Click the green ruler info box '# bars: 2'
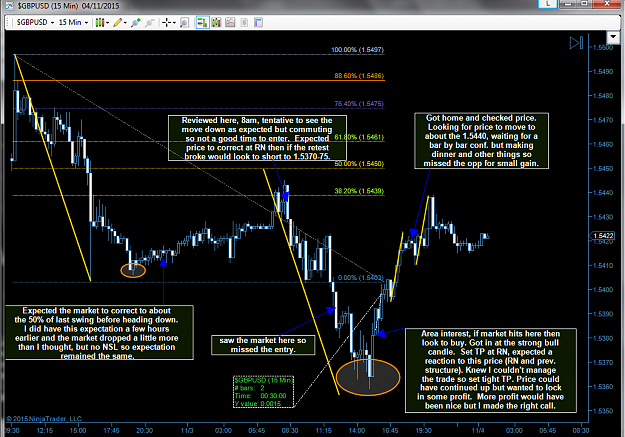 pyautogui.click(x=263, y=392)
